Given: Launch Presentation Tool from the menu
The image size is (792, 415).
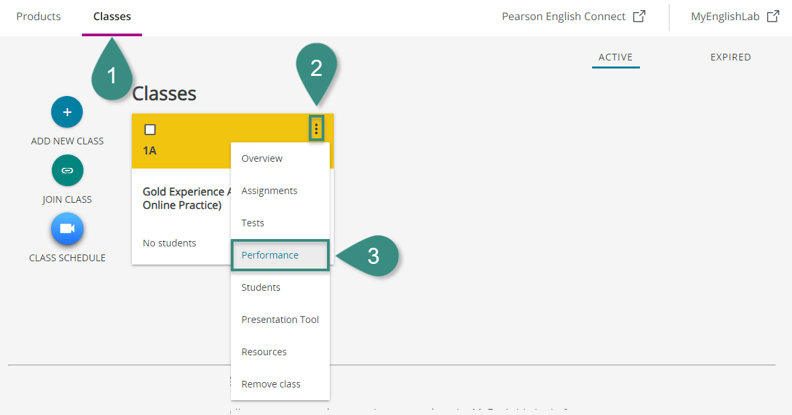Looking at the screenshot, I should click(279, 320).
